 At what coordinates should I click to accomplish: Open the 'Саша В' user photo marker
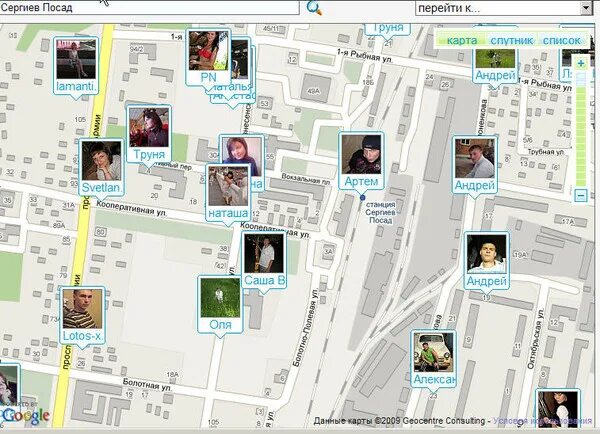264,260
